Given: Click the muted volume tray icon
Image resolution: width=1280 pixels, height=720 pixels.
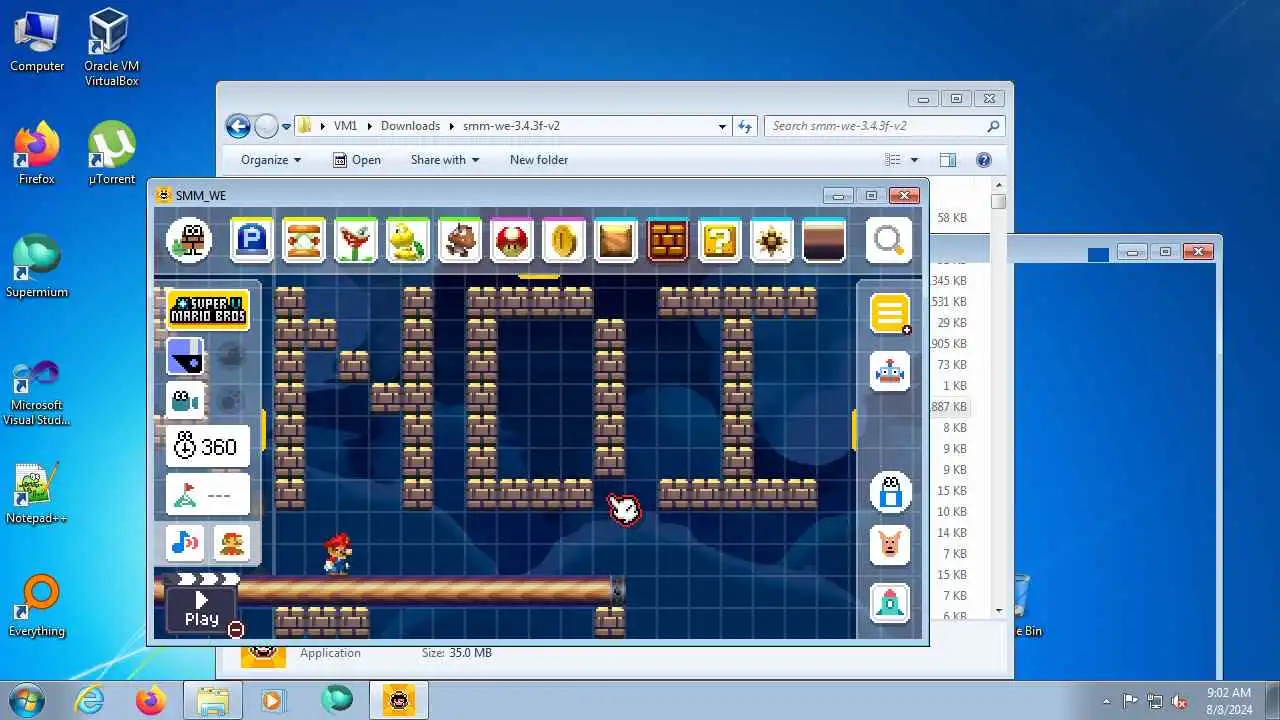Looking at the screenshot, I should tap(1180, 701).
